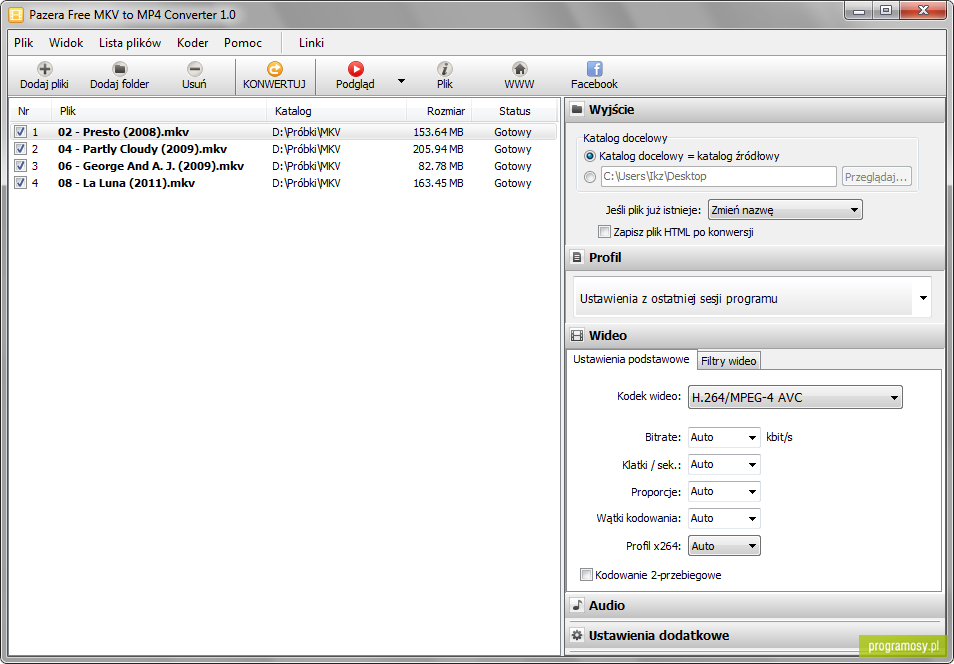Screen dimensions: 954x664
Task: Expand the Ustawienia dodatkowe section header
Action: click(x=755, y=635)
